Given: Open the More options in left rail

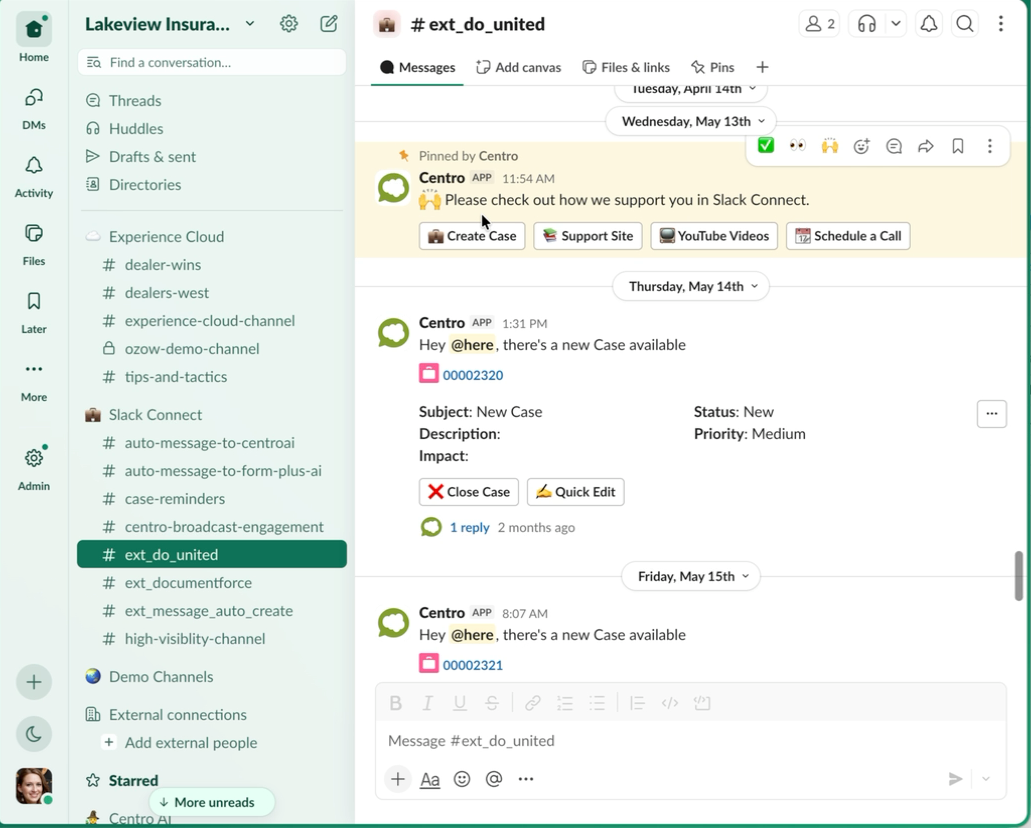Looking at the screenshot, I should (x=34, y=380).
